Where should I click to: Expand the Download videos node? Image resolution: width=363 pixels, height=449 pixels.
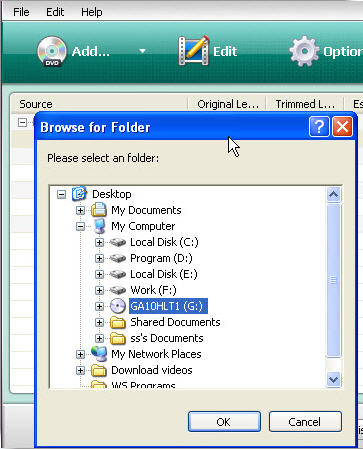click(x=80, y=370)
